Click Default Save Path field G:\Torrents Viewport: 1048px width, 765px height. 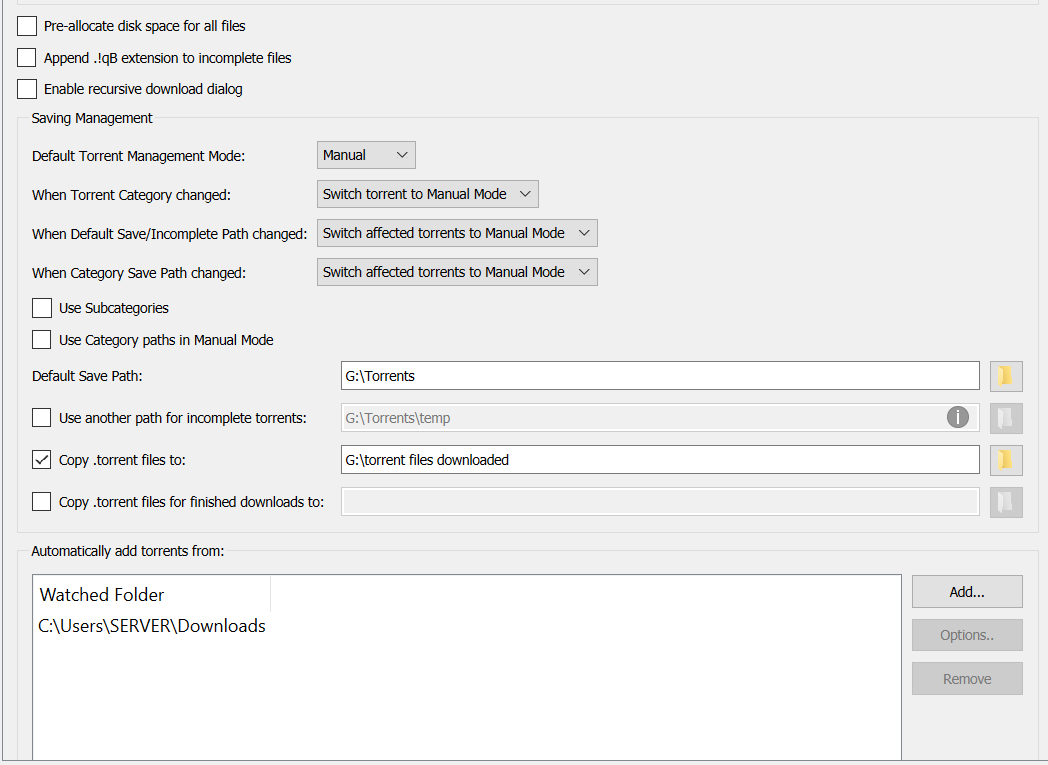[x=660, y=375]
